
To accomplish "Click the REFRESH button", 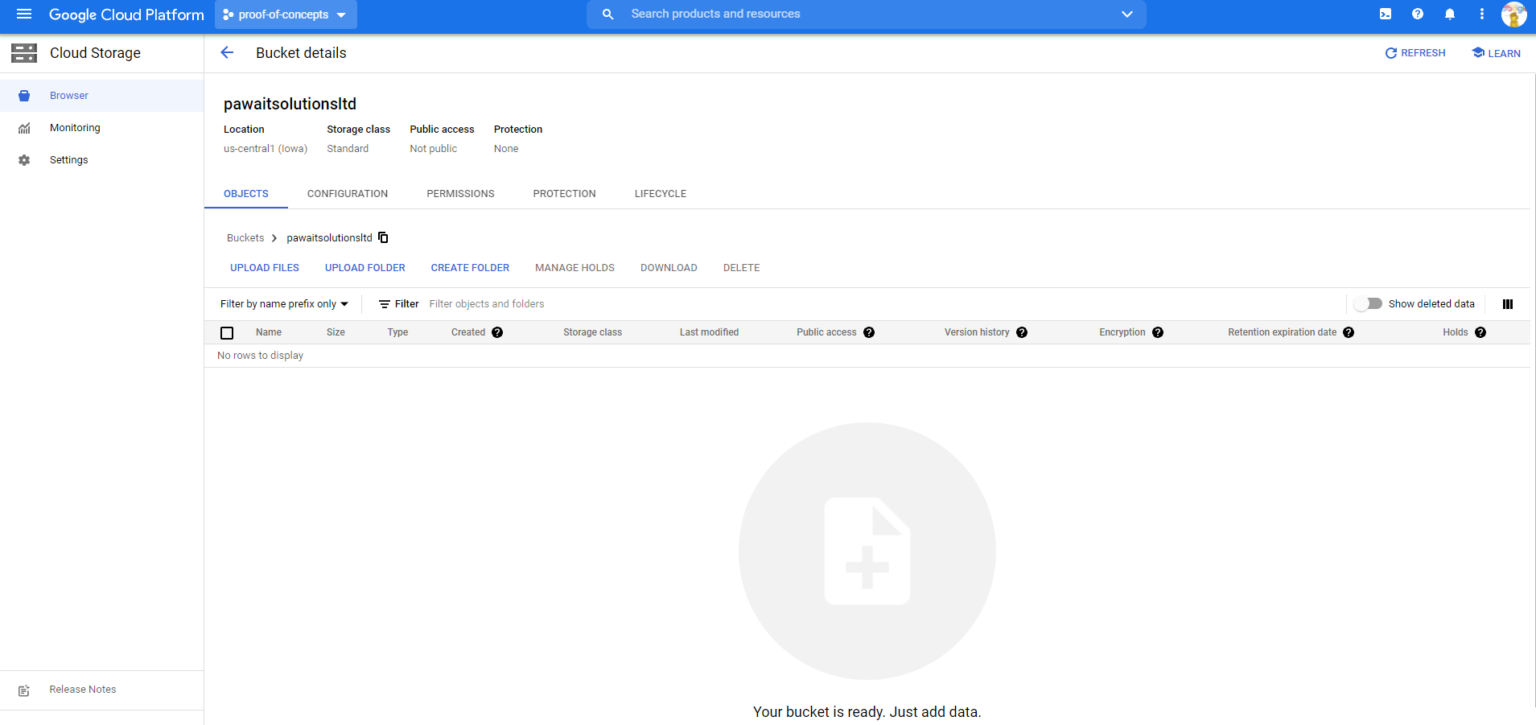I will 1415,53.
